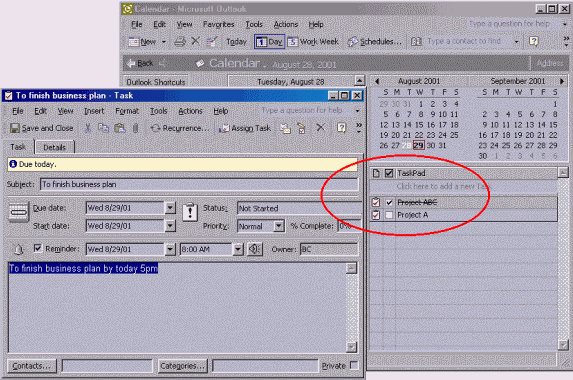This screenshot has width=573, height=380.
Task: Open the Priority dropdown list
Action: tap(278, 226)
